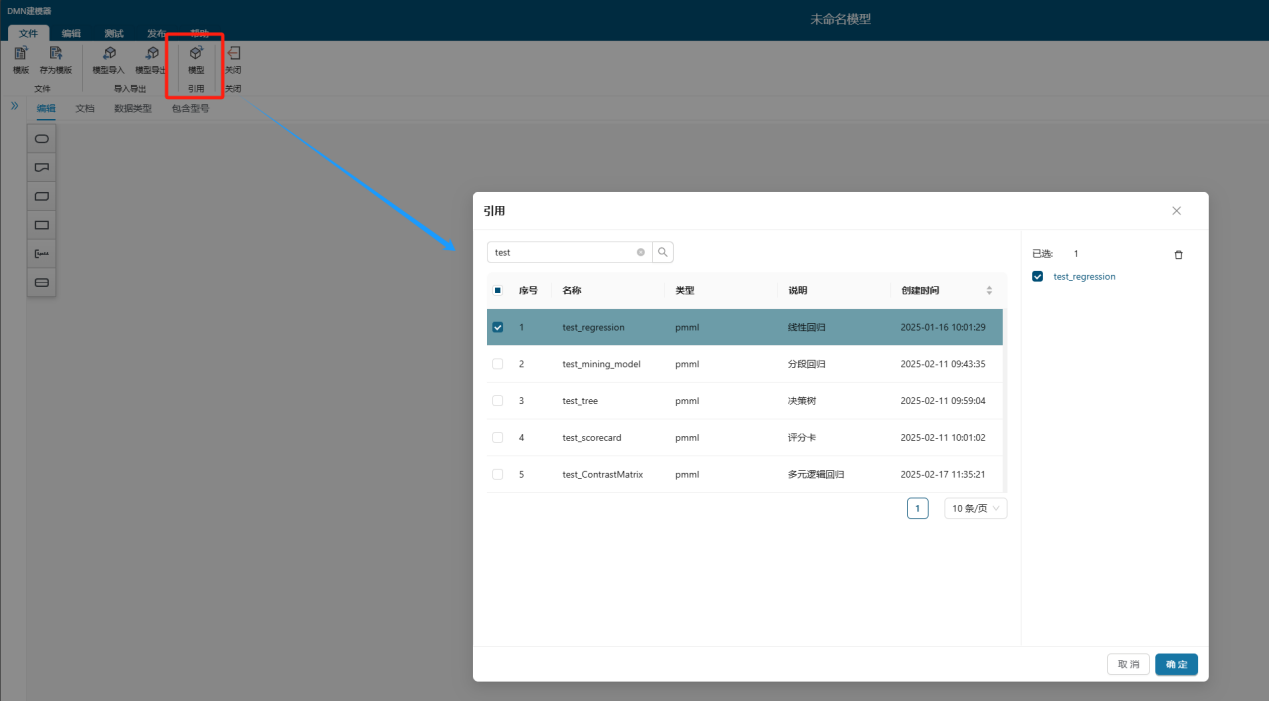The image size is (1269, 701).
Task: Open the 数据类型 tab
Action: pyautogui.click(x=133, y=108)
